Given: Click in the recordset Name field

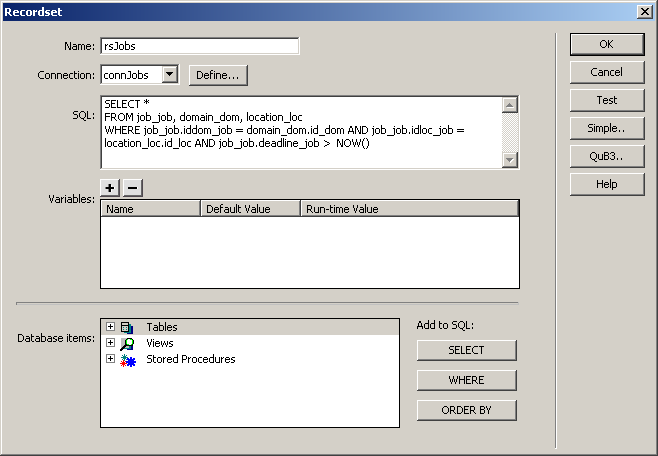Looking at the screenshot, I should [x=200, y=46].
